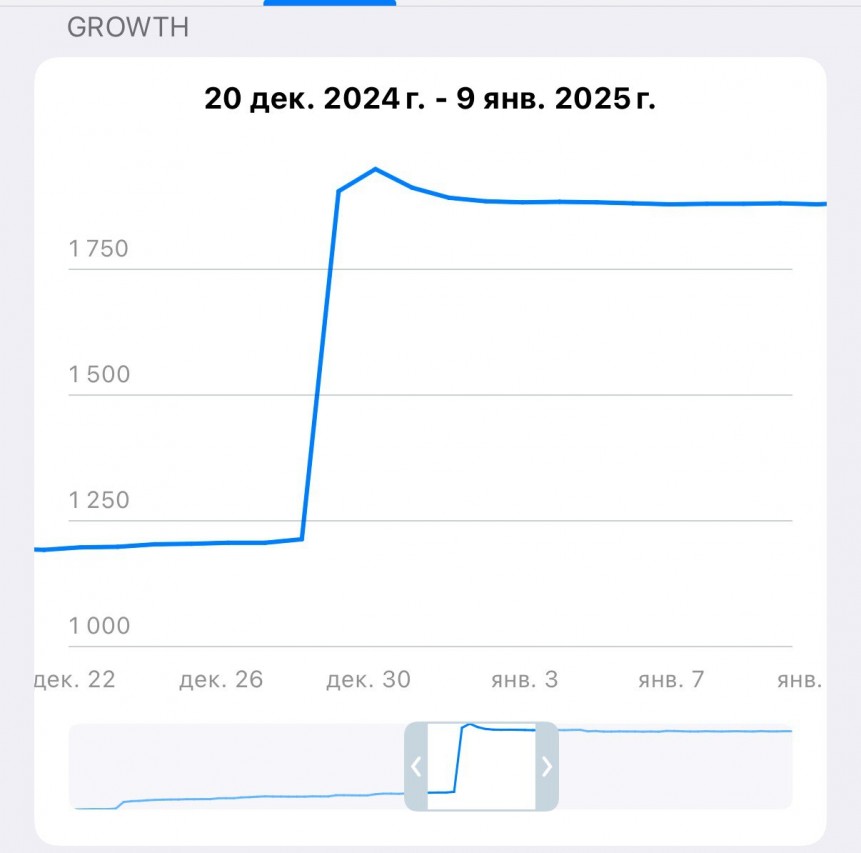Image resolution: width=861 pixels, height=853 pixels.
Task: Tap the flat line segment before the jump
Action: point(180,543)
